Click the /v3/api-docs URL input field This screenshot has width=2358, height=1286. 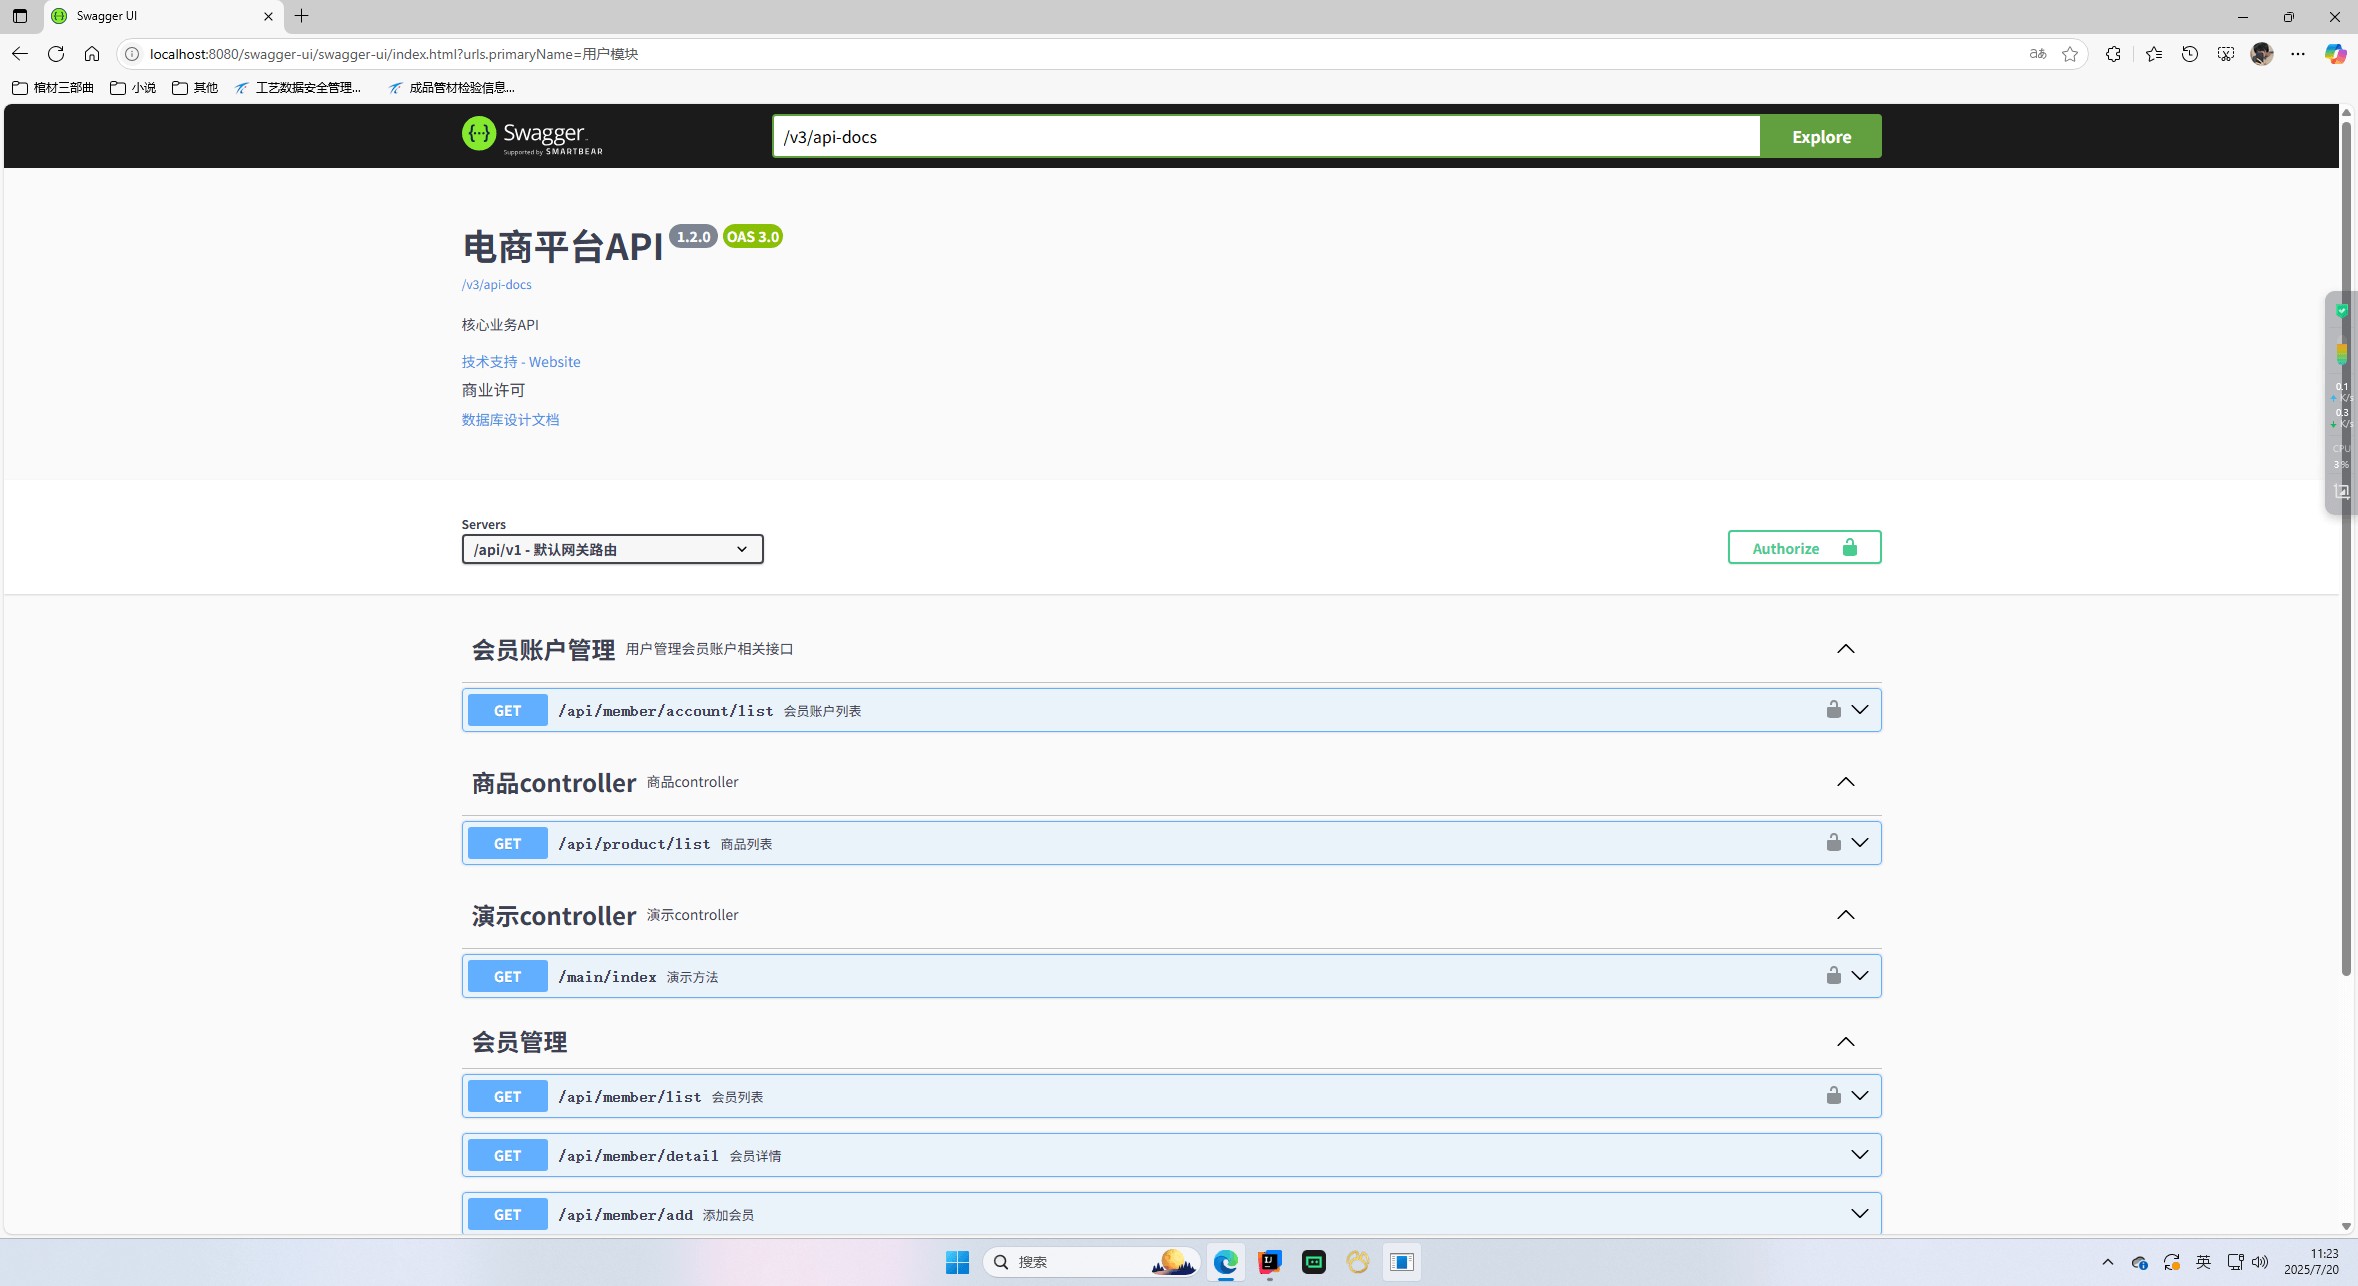pyautogui.click(x=1265, y=137)
